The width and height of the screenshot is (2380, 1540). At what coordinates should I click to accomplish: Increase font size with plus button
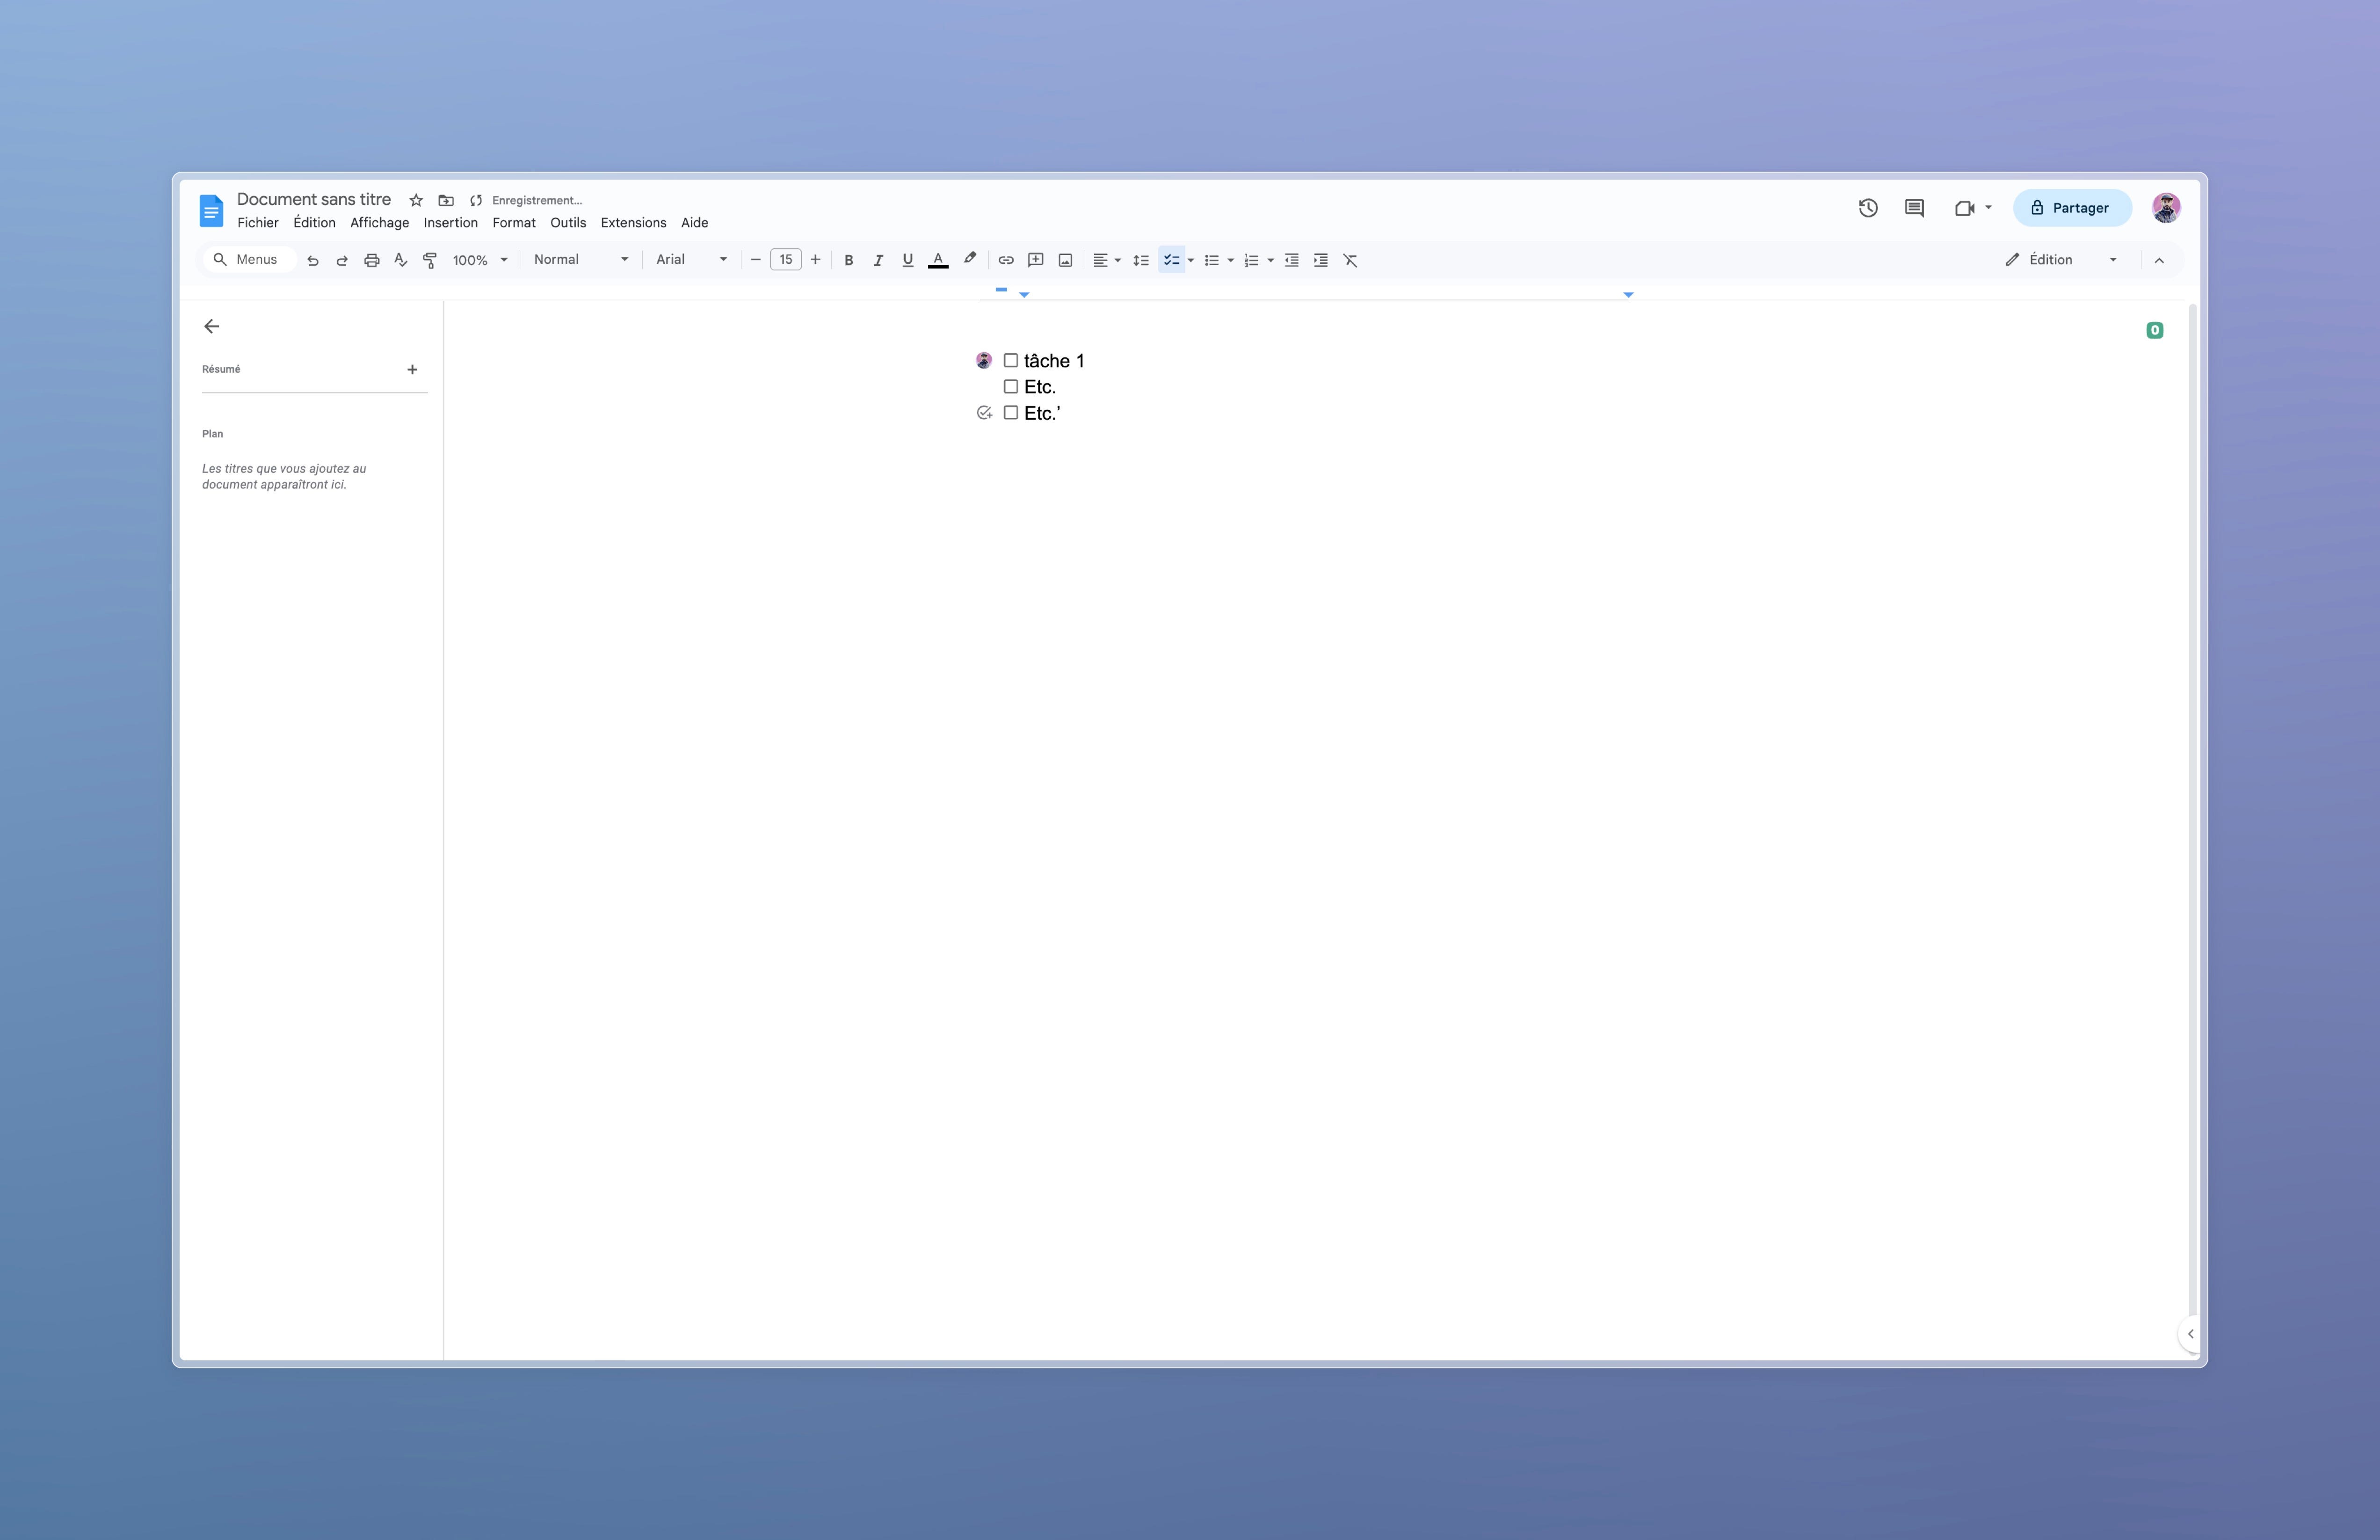(816, 260)
